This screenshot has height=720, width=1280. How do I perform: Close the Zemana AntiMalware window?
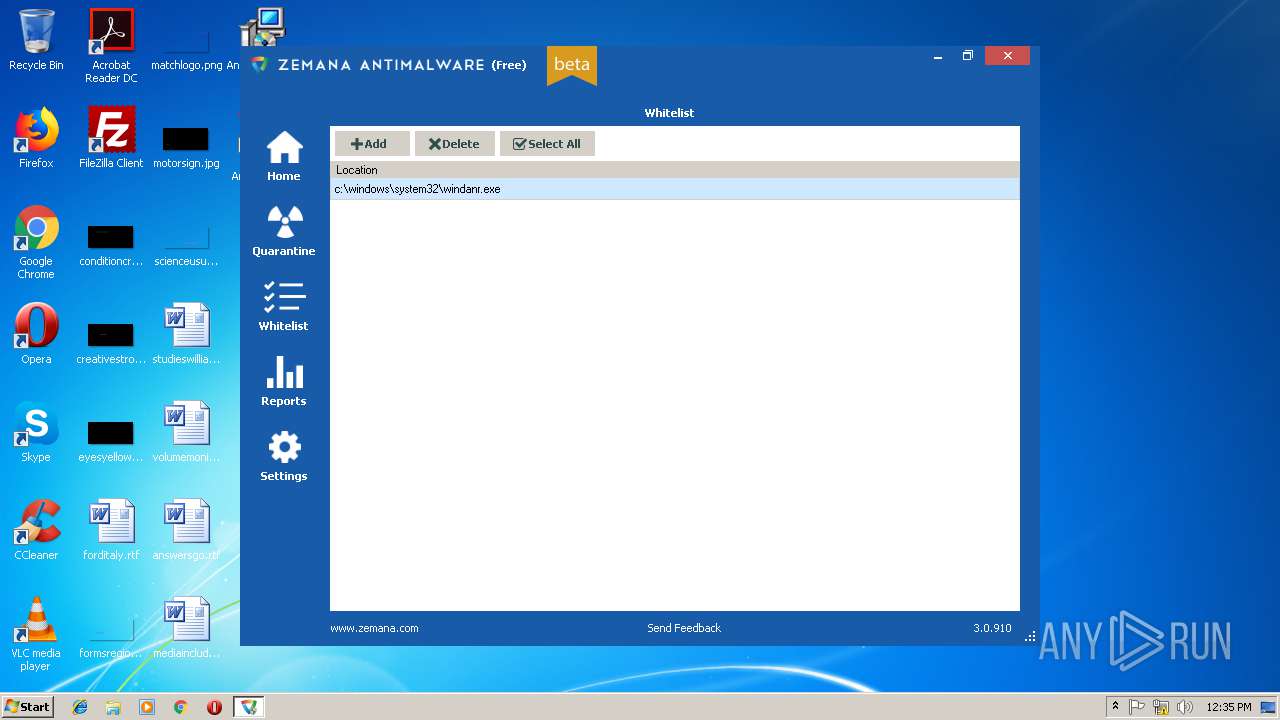[x=1008, y=56]
